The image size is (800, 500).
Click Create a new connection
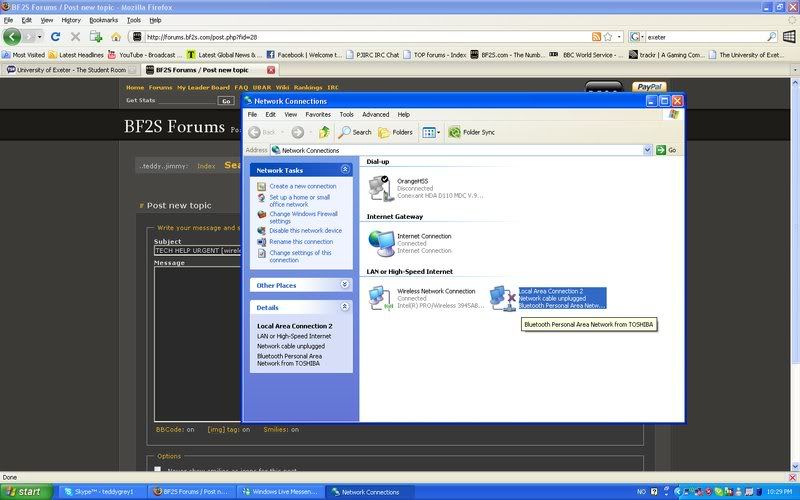click(303, 186)
